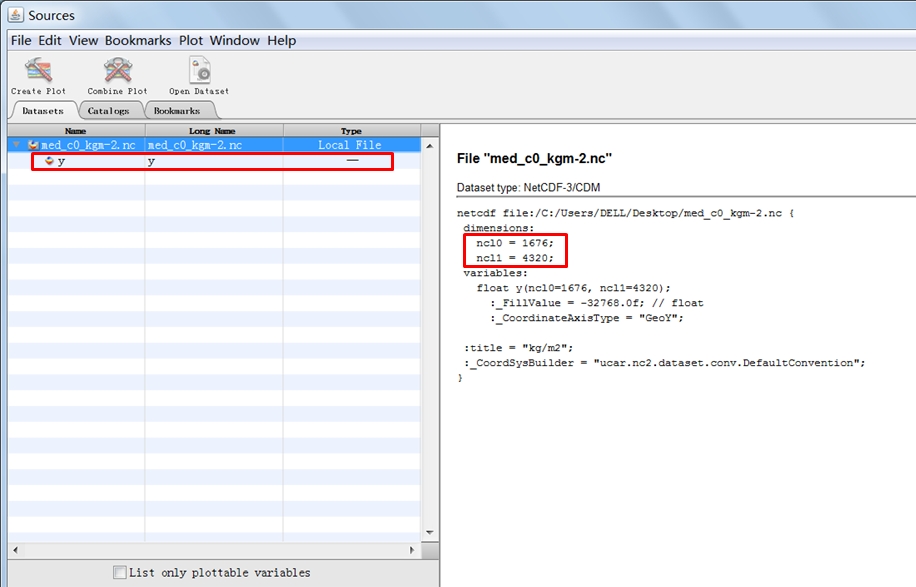Click the Combine Plot toolbar icon

[x=117, y=72]
